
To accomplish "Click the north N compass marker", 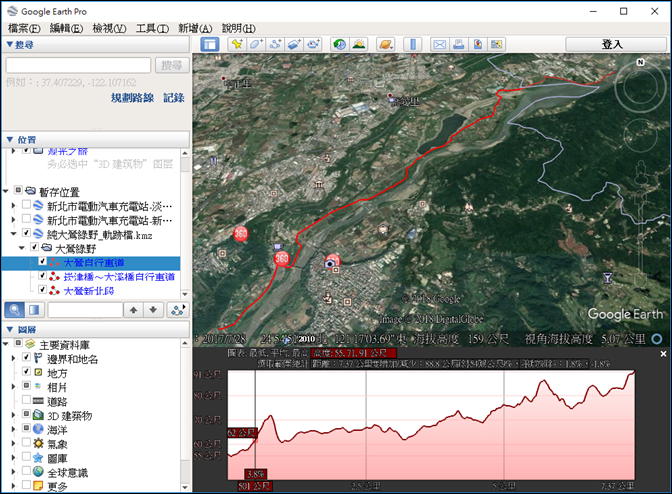I will click(640, 62).
